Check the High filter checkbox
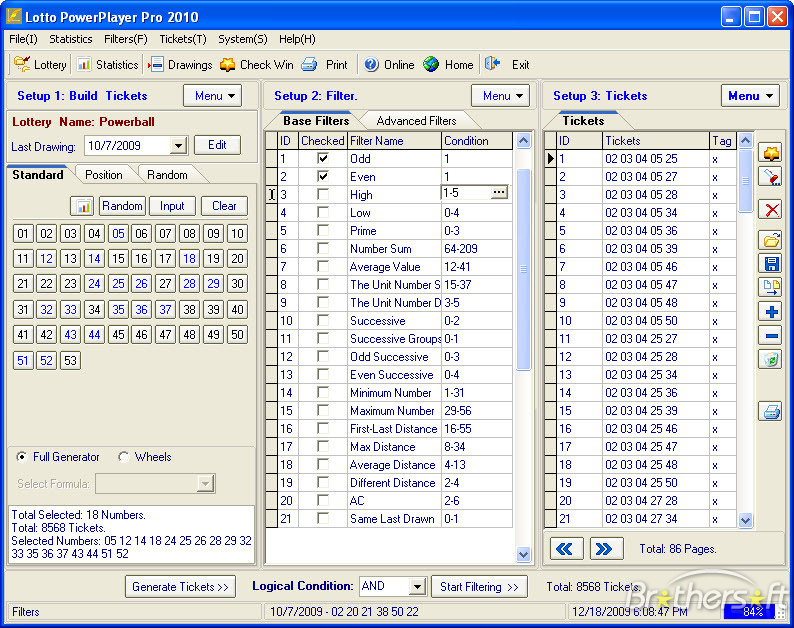 pos(323,194)
